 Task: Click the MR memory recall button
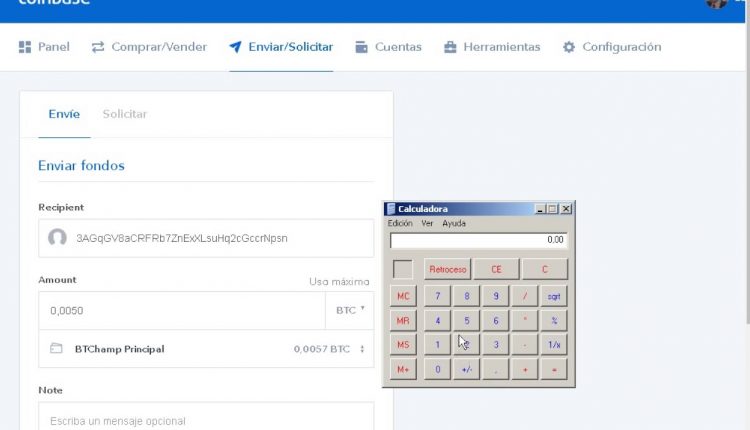pyautogui.click(x=403, y=320)
